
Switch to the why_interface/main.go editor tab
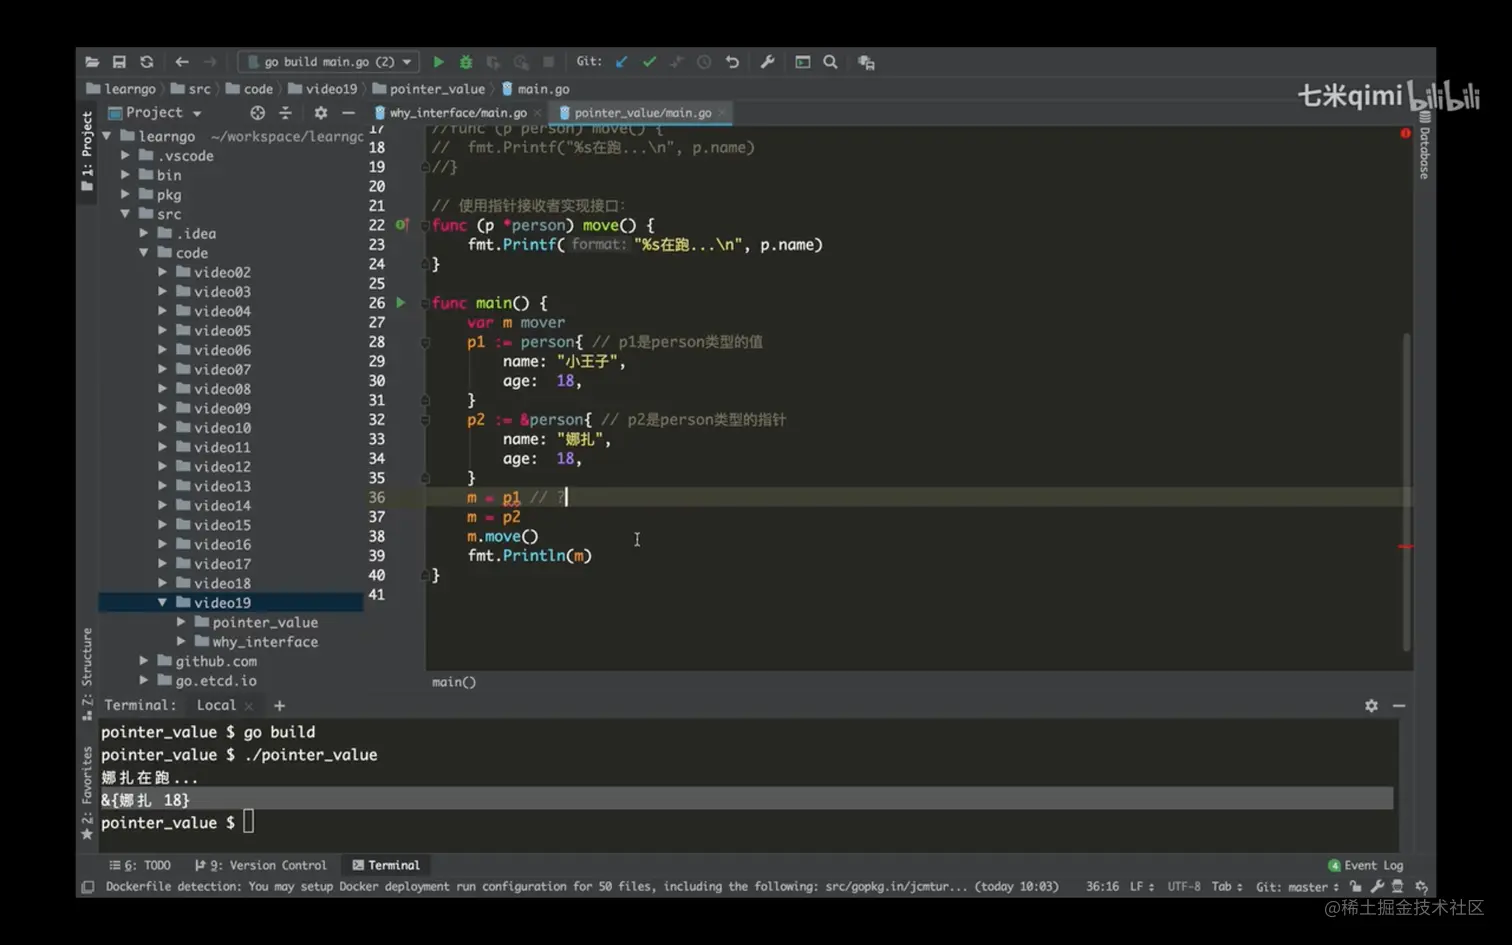(x=457, y=113)
